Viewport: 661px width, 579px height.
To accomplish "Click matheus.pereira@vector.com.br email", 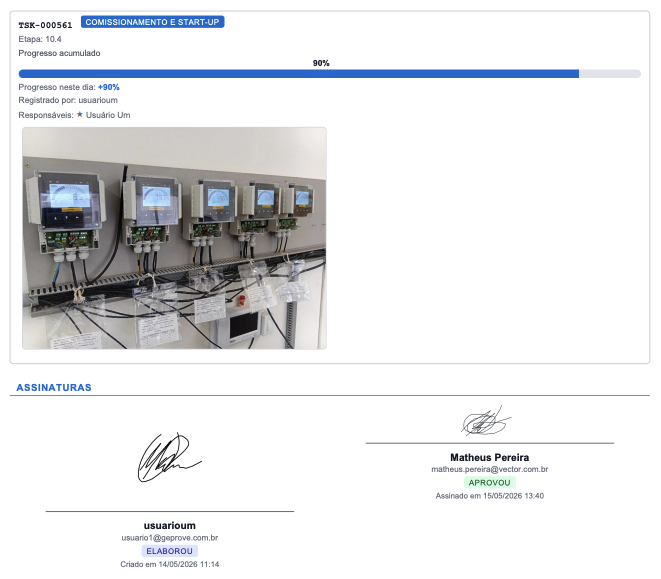I will click(489, 469).
